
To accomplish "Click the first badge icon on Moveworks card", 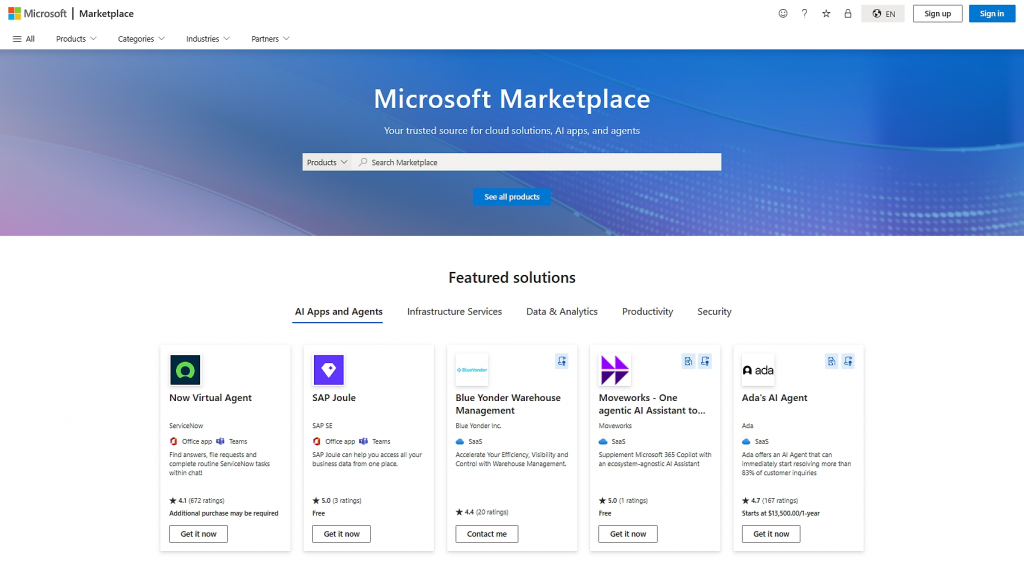I will click(688, 361).
